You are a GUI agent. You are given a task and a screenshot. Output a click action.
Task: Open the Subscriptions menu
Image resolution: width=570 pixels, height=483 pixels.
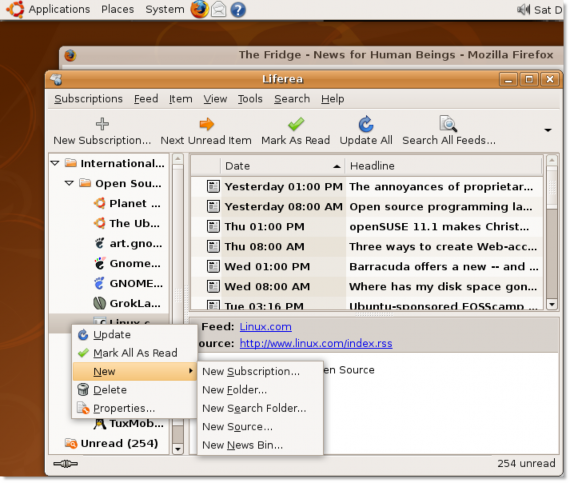coord(88,99)
